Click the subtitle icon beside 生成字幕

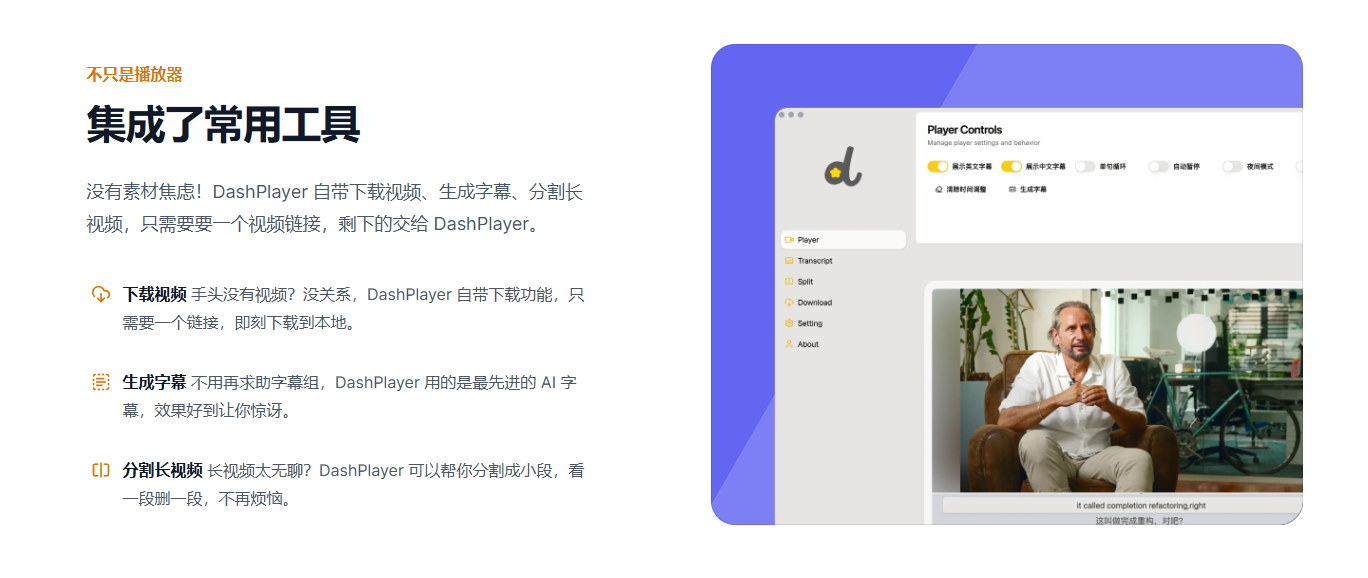tap(100, 382)
